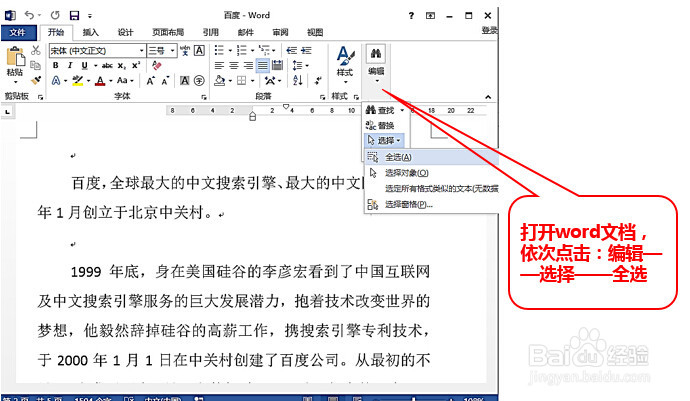This screenshot has width=690, height=401.
Task: Click the character border A icon
Action: click(x=199, y=50)
